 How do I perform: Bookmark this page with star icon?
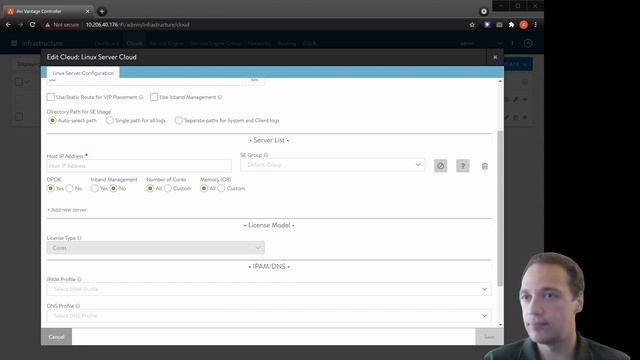point(472,25)
